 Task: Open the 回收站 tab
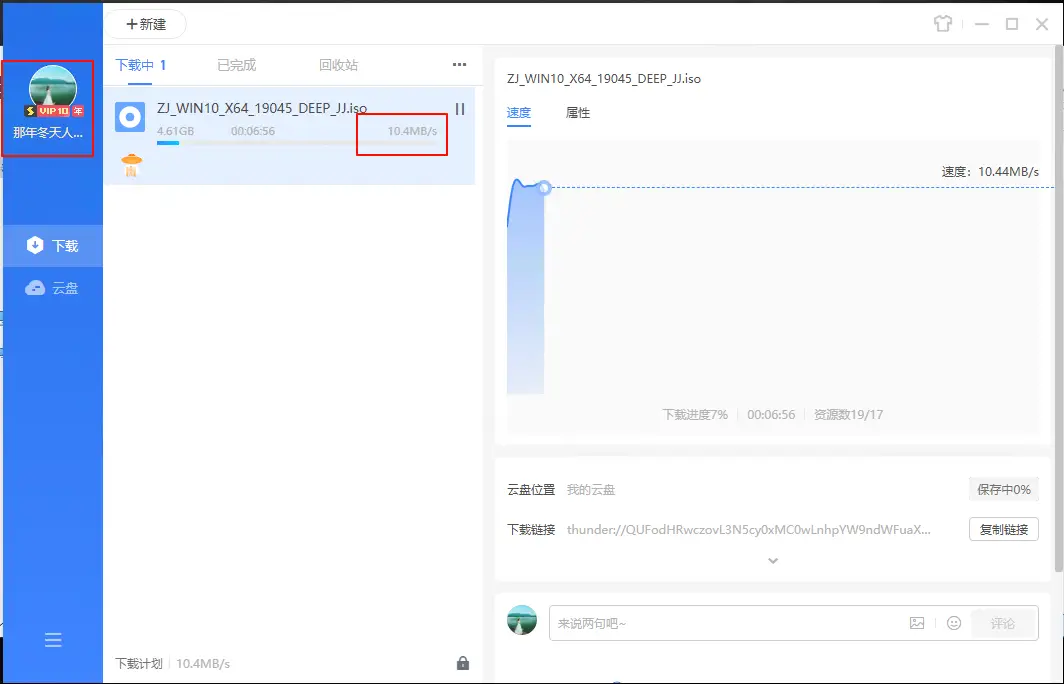[338, 65]
